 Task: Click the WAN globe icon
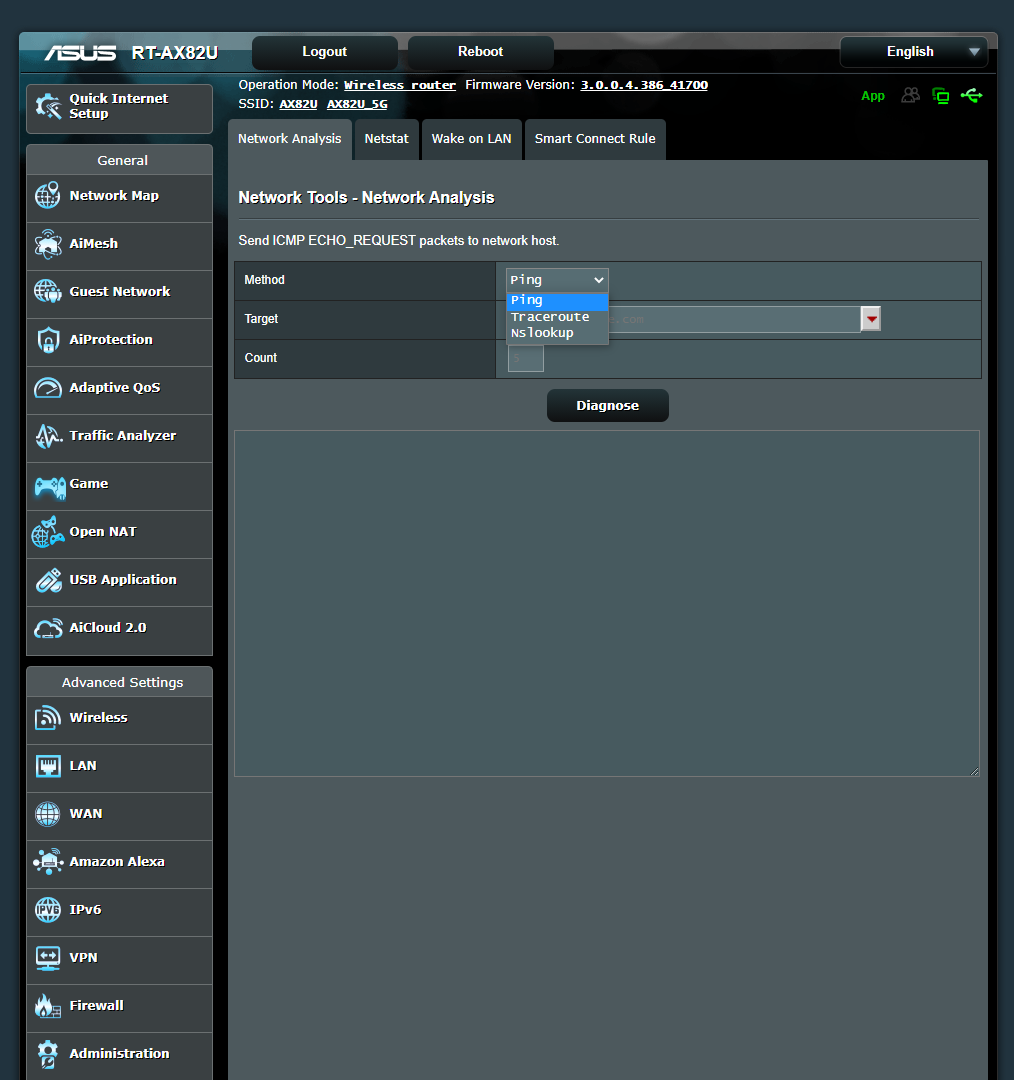pyautogui.click(x=48, y=814)
